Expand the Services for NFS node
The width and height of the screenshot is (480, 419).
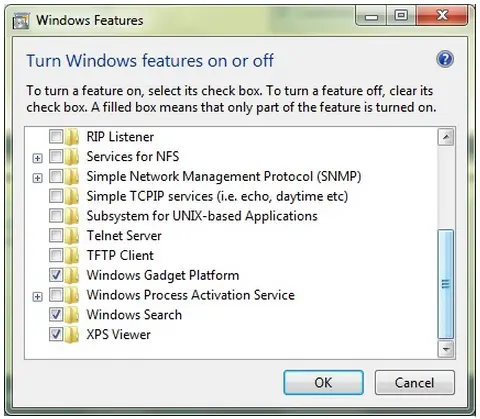(38, 158)
